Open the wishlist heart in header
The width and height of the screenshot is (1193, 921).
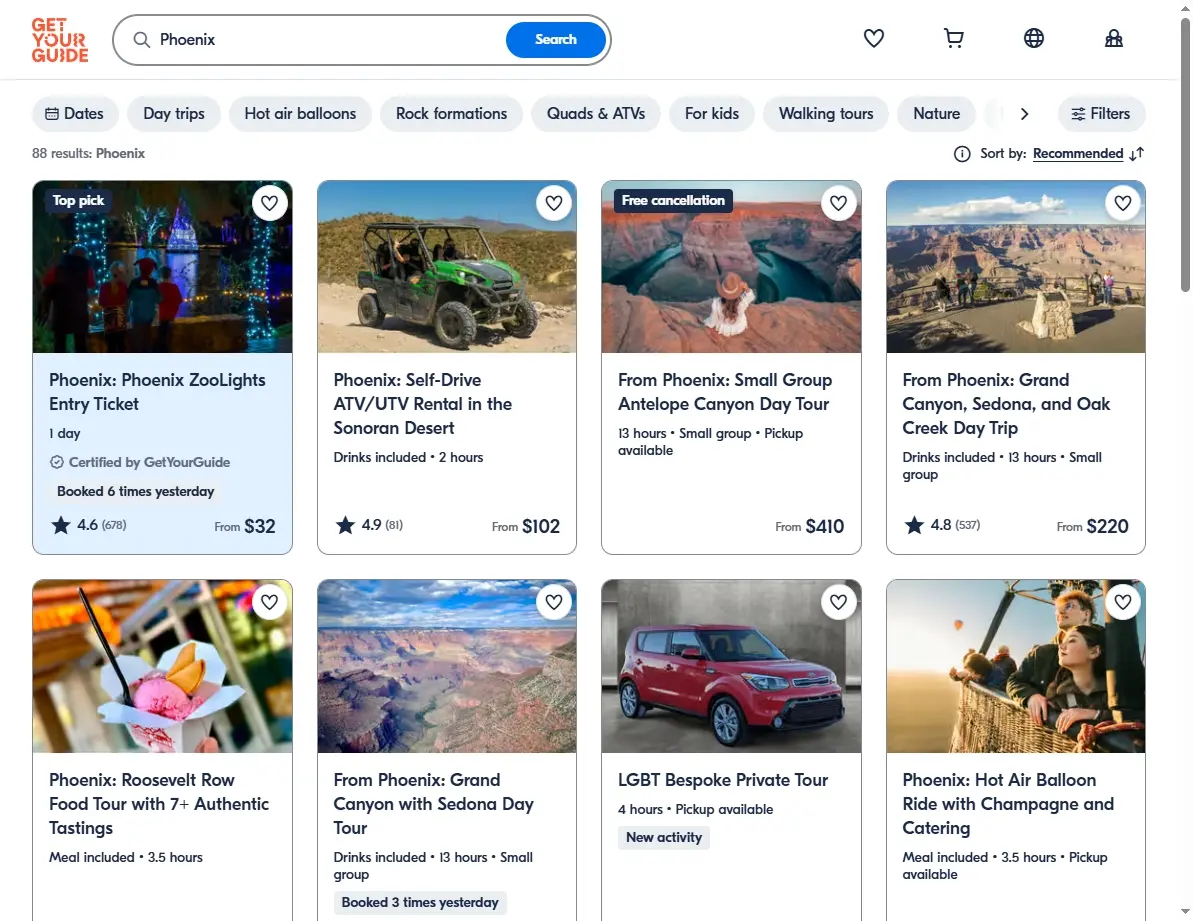pos(873,38)
